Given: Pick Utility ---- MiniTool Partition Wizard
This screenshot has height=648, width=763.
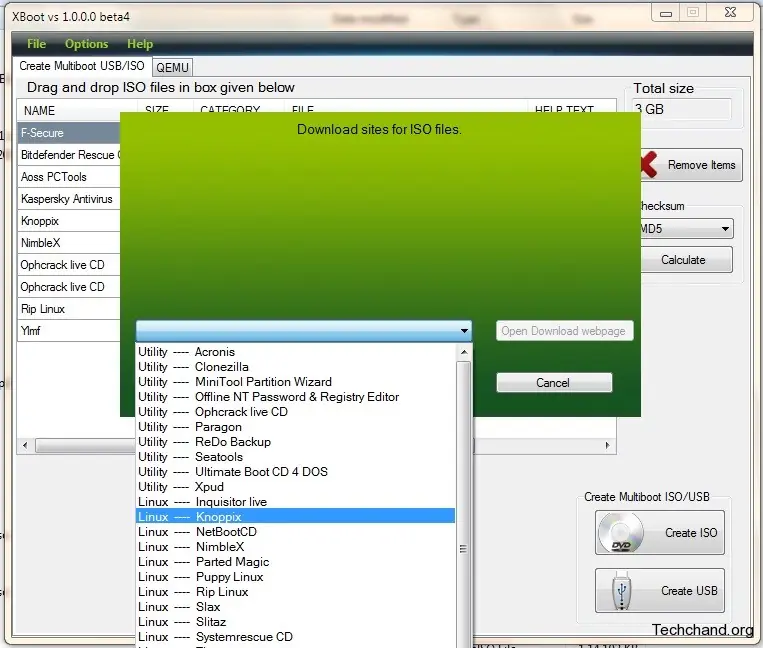Looking at the screenshot, I should (x=295, y=382).
